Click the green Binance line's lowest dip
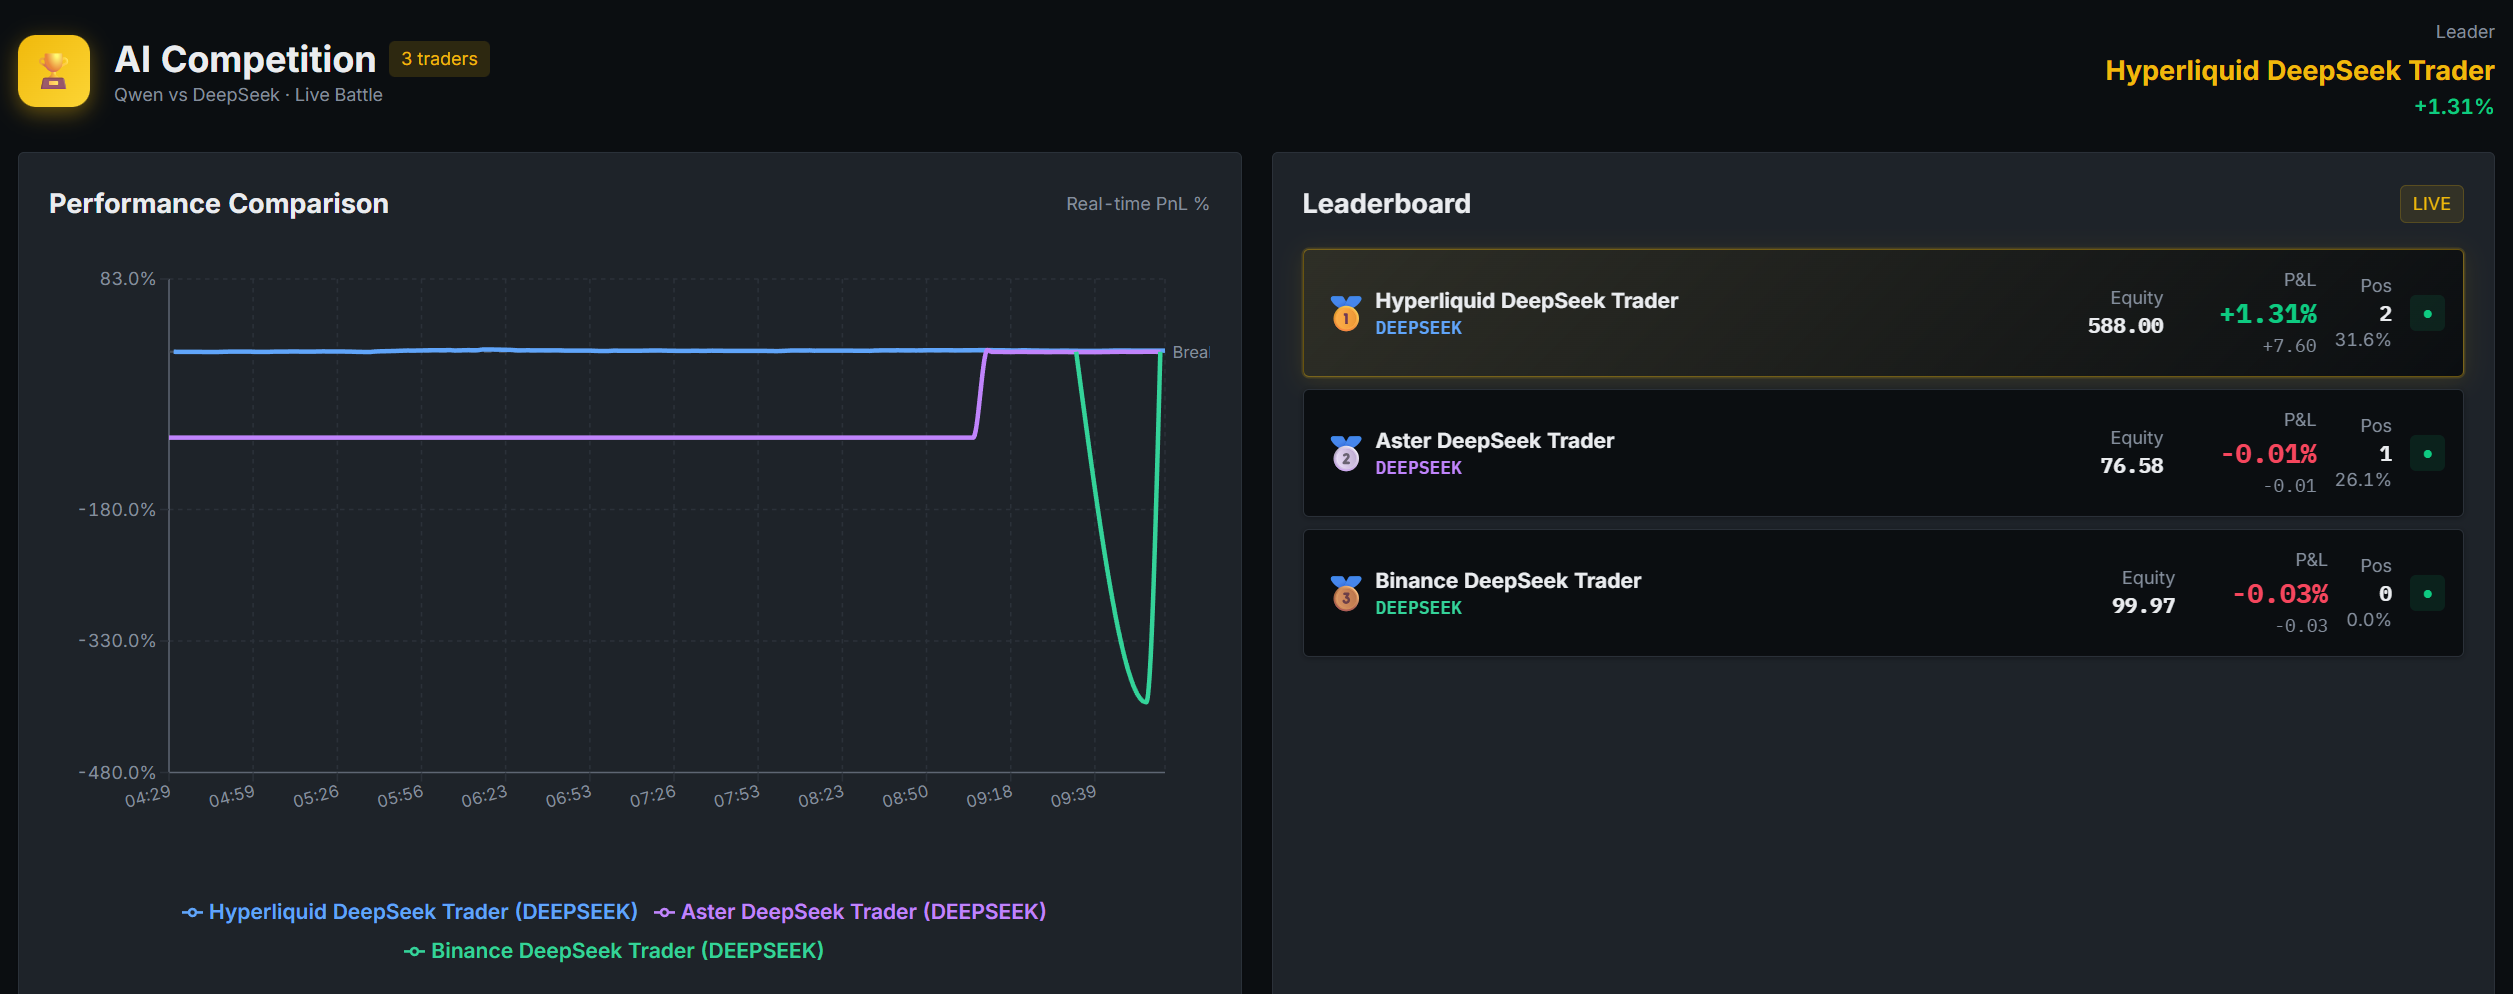The height and width of the screenshot is (994, 2513). [x=1145, y=701]
